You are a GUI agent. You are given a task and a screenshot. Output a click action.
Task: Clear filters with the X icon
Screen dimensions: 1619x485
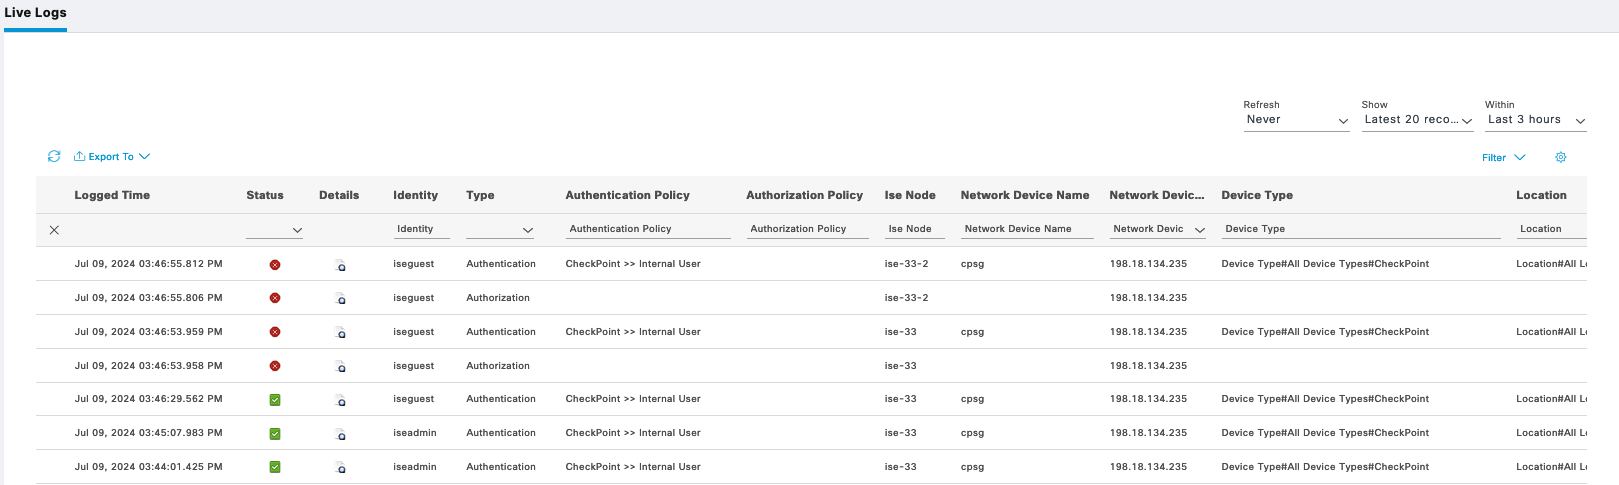(54, 230)
